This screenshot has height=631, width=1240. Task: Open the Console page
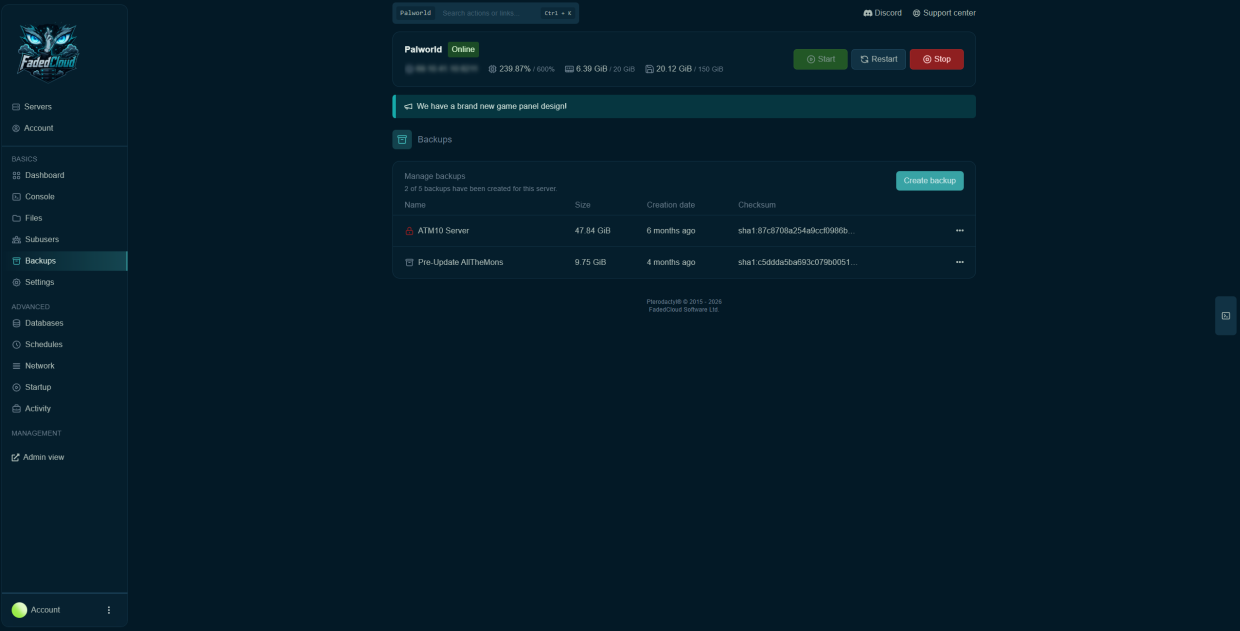point(64,196)
